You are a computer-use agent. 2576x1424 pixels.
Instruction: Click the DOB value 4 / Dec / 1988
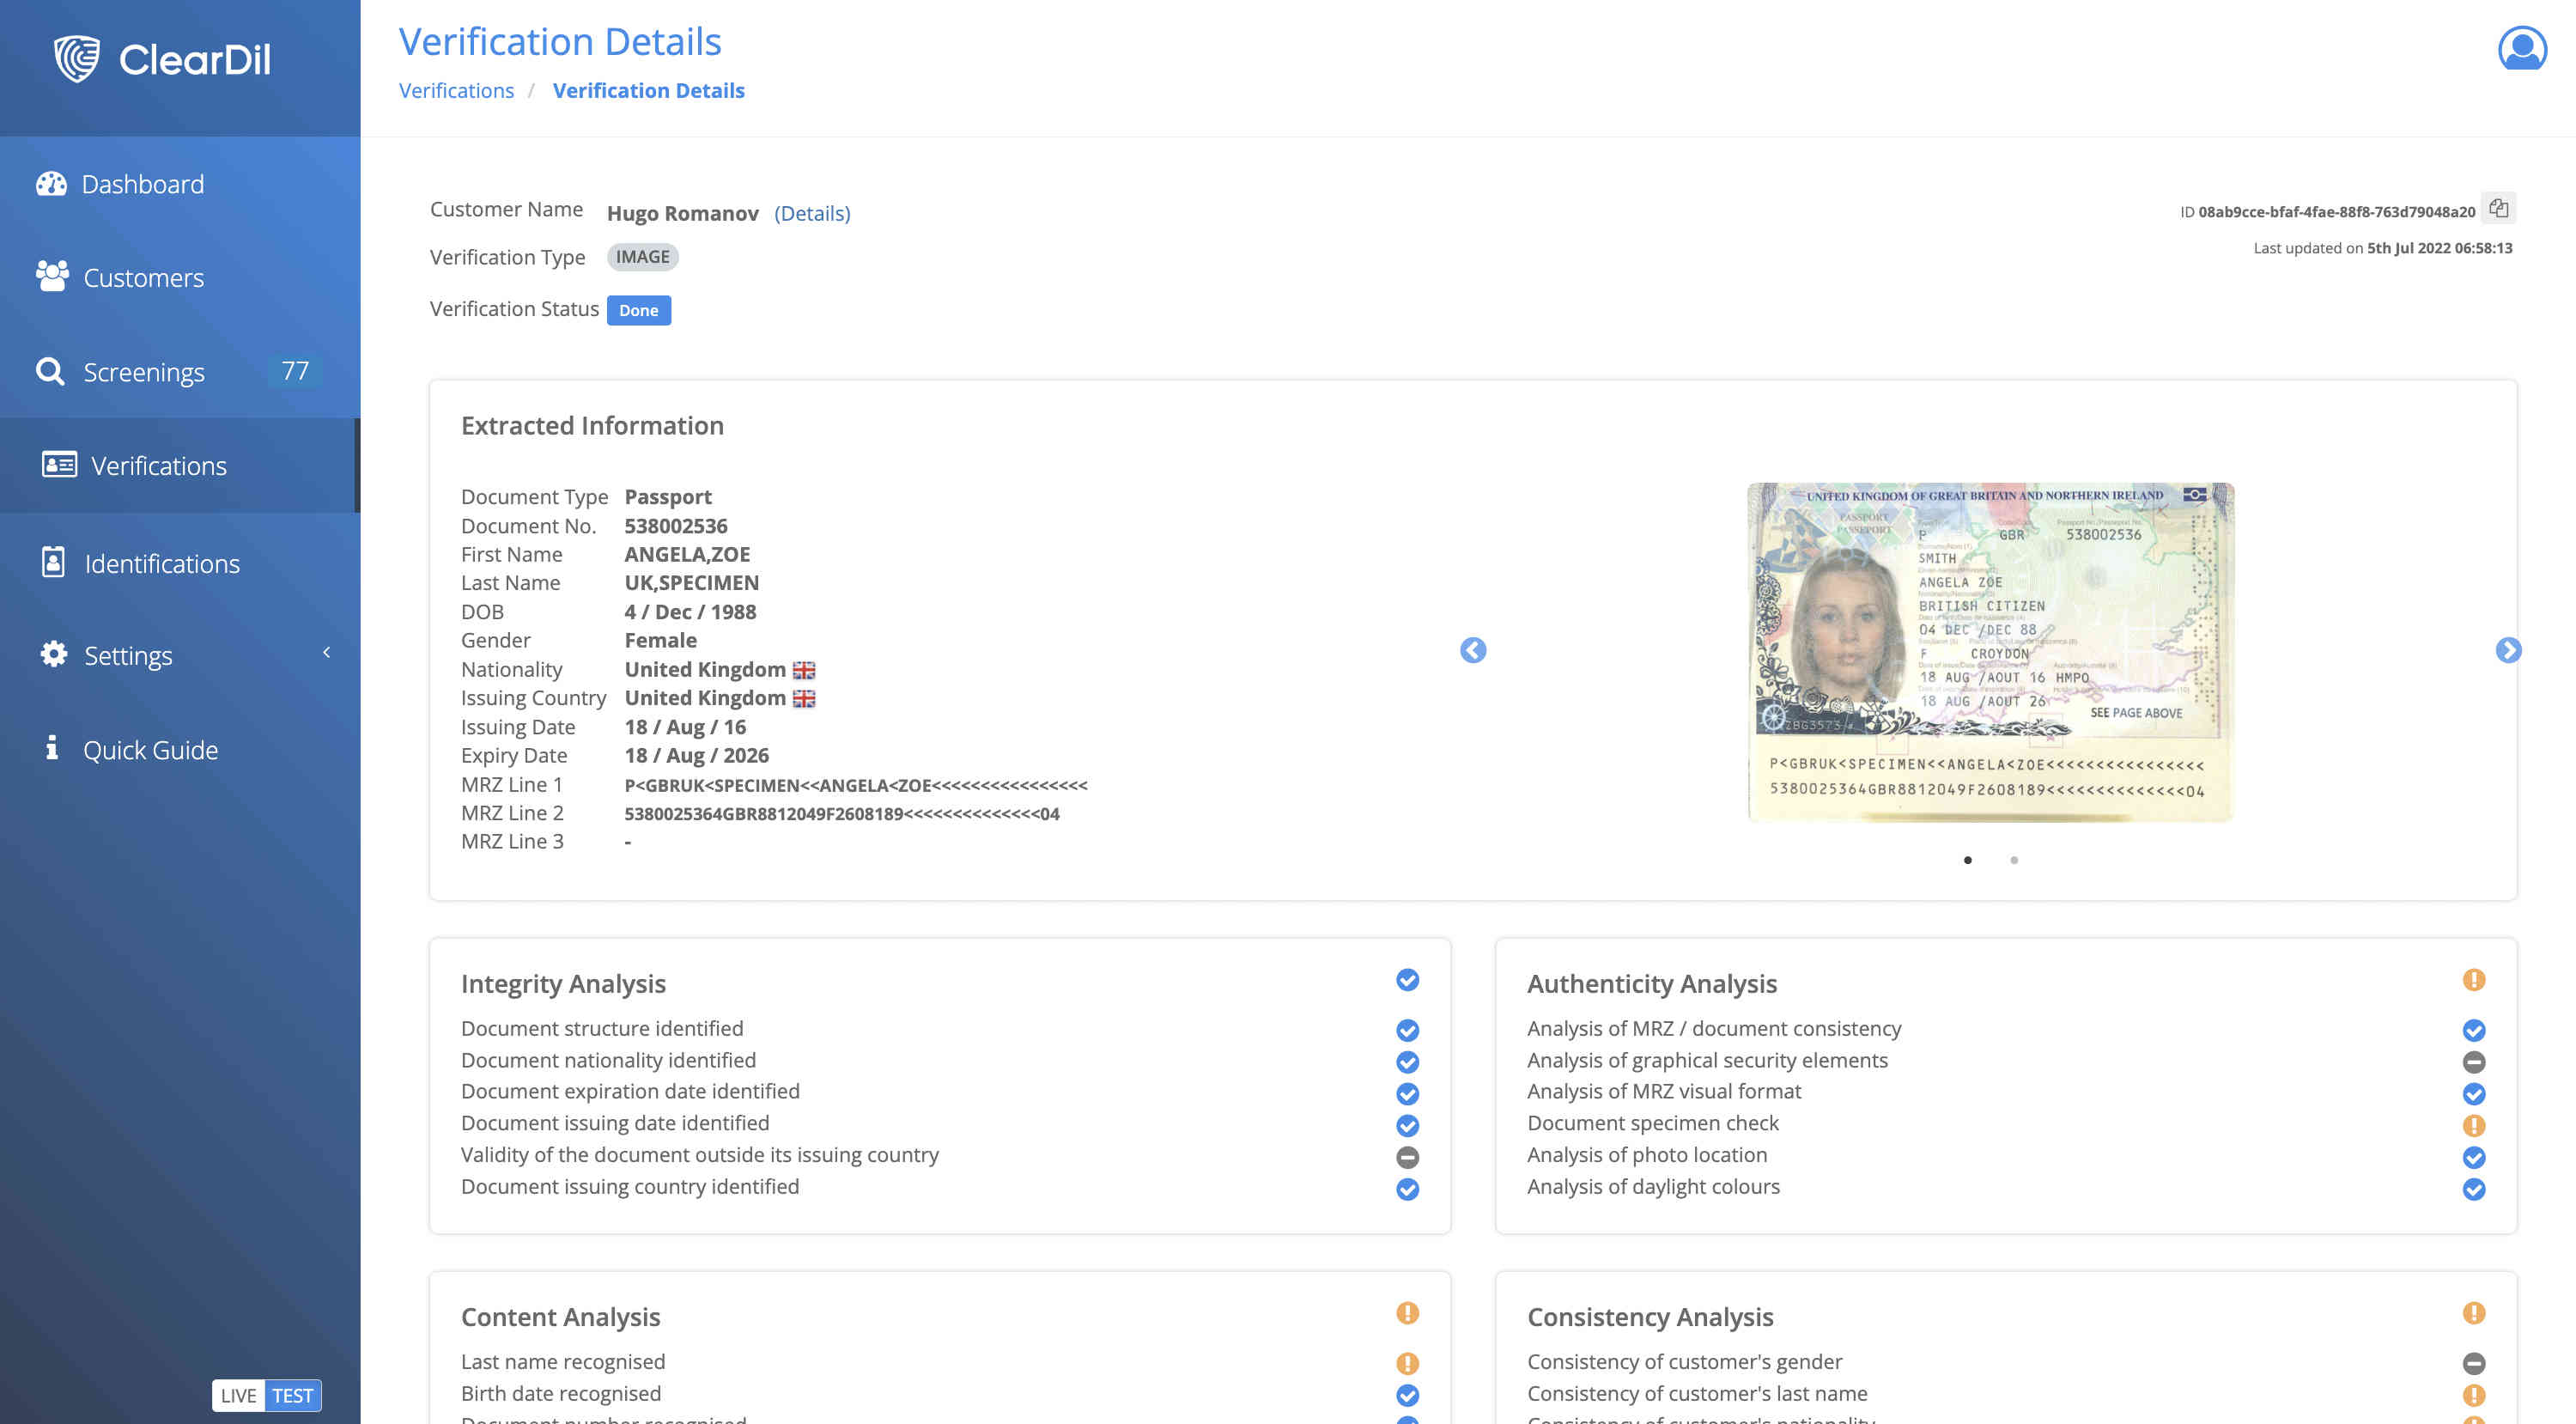tap(690, 611)
